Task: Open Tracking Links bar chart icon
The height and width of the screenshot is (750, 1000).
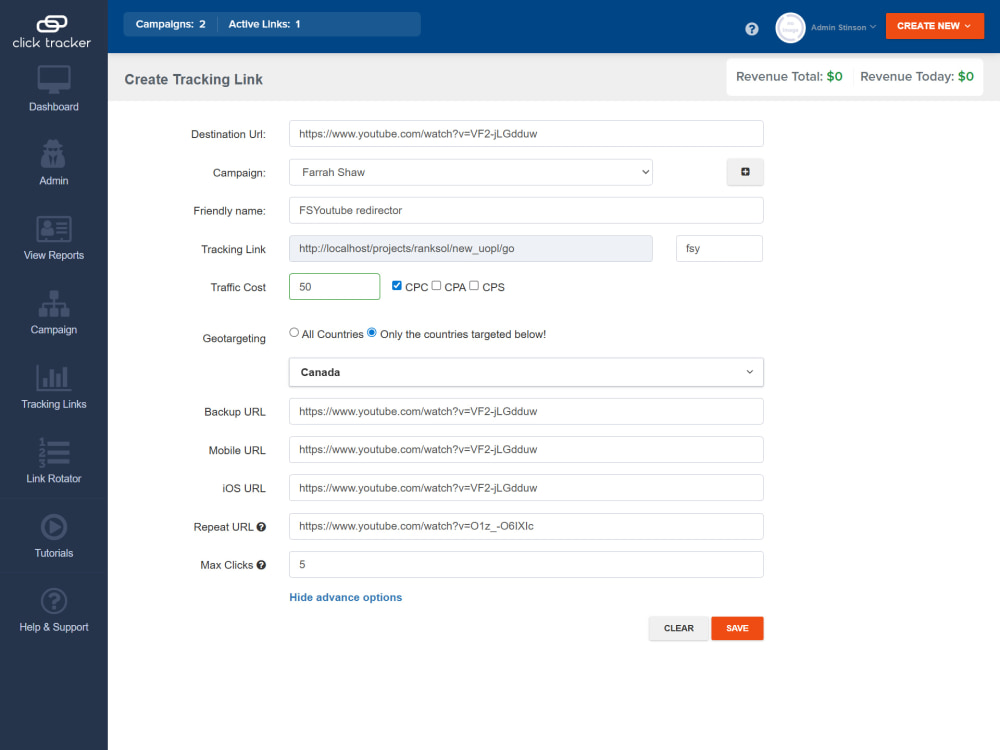Action: click(x=54, y=378)
